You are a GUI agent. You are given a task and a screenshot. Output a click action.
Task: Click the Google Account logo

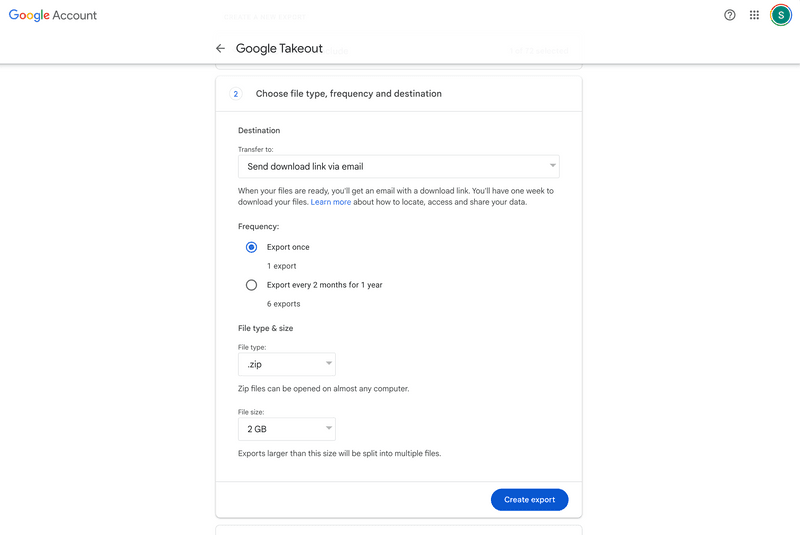pyautogui.click(x=53, y=15)
